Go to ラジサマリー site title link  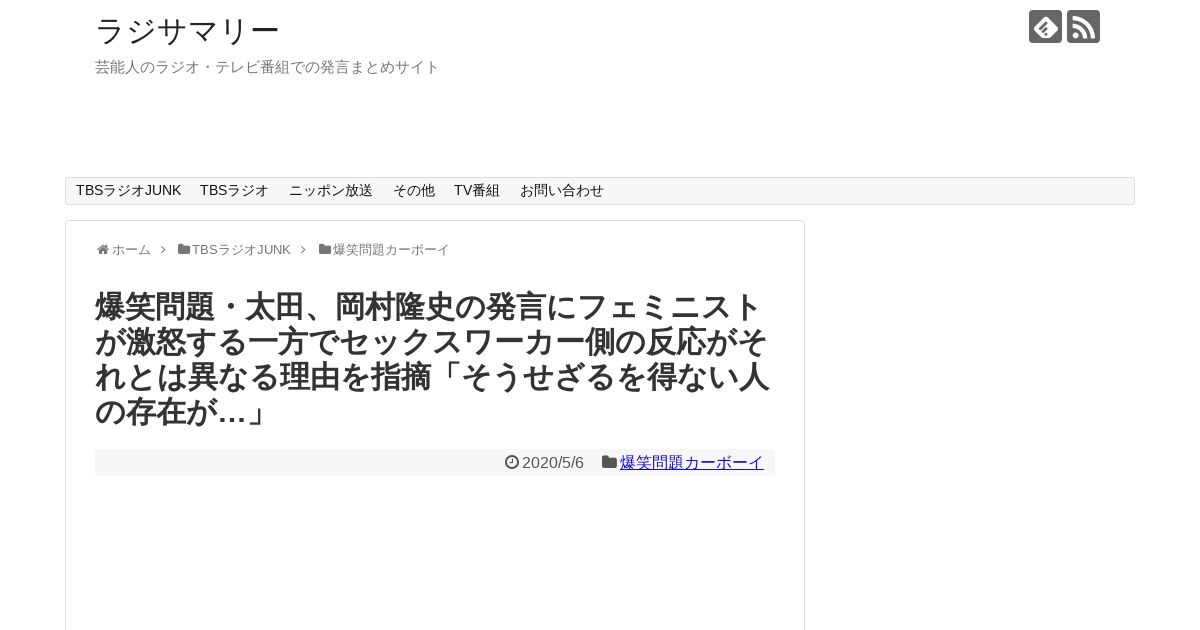187,31
